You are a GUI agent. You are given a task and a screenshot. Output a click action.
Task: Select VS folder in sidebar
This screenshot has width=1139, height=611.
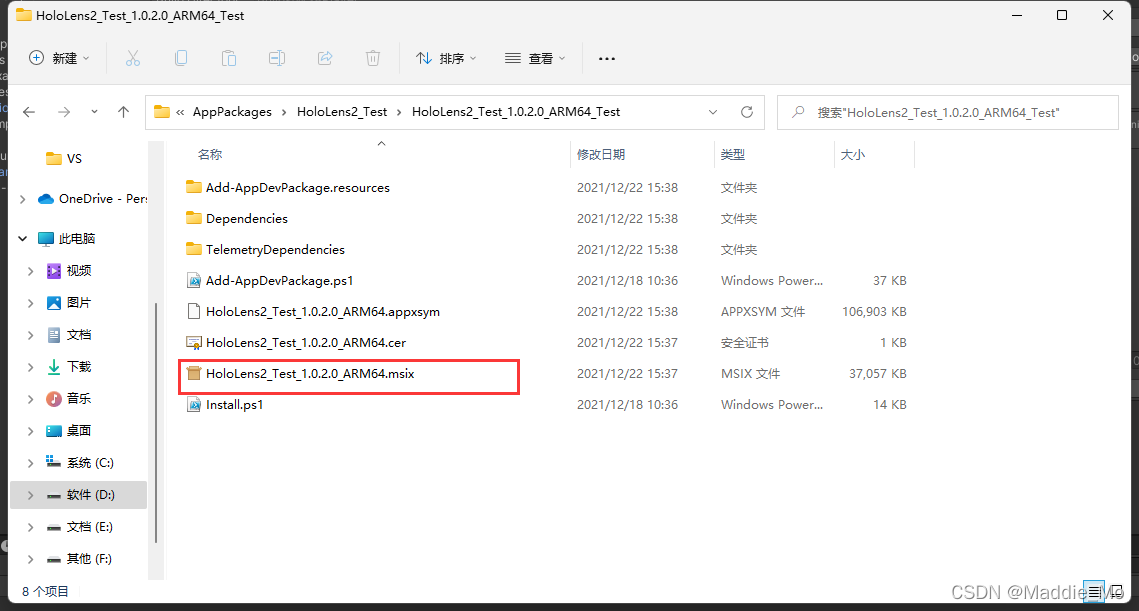pyautogui.click(x=64, y=158)
